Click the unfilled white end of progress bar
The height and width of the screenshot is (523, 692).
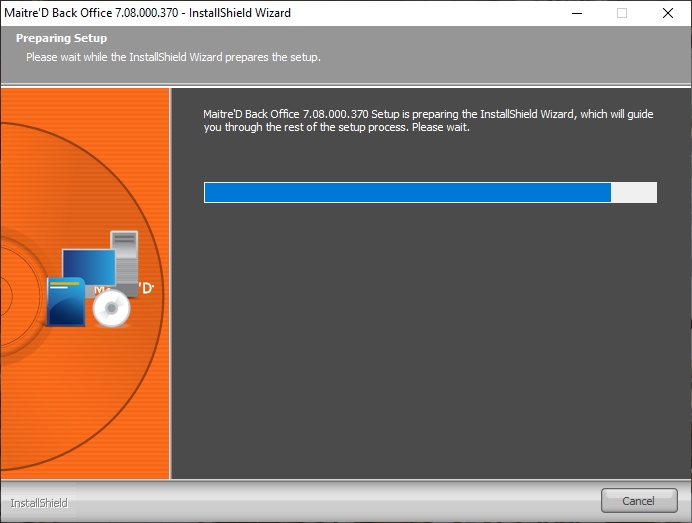634,193
